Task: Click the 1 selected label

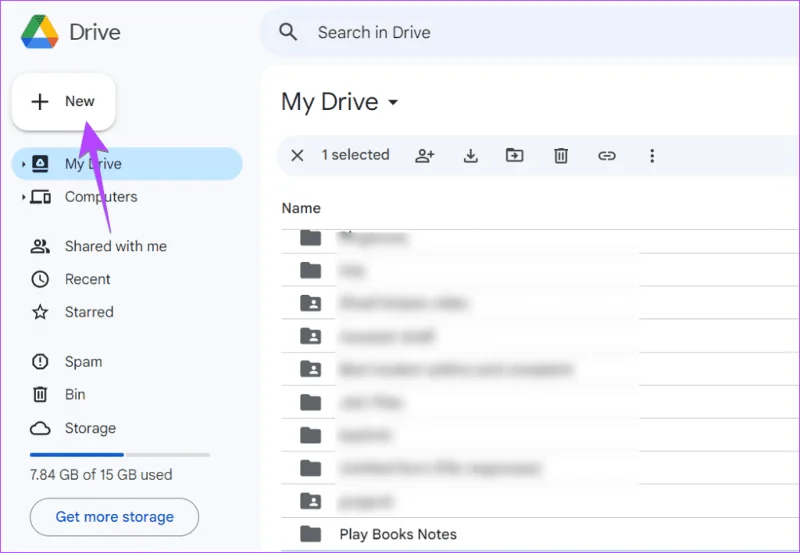Action: 355,155
